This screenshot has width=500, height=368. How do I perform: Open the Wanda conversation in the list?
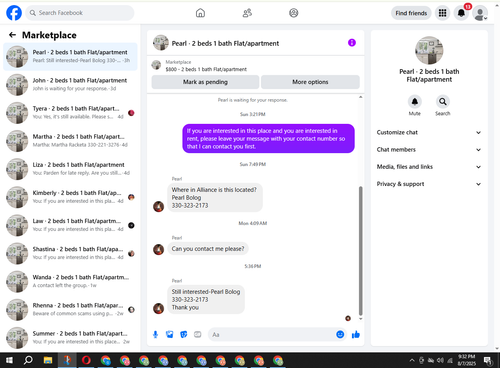click(x=70, y=281)
